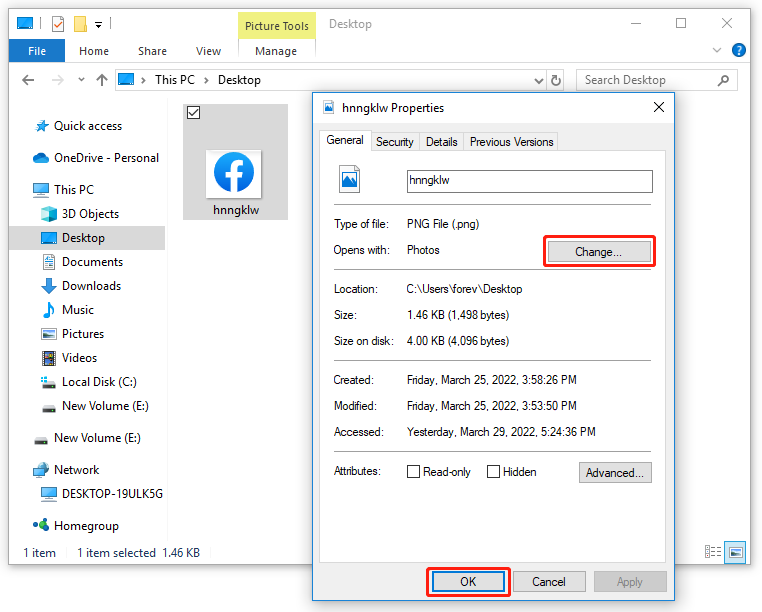Open the address bar history dropdown
Screen dimensions: 762x612
coord(538,81)
